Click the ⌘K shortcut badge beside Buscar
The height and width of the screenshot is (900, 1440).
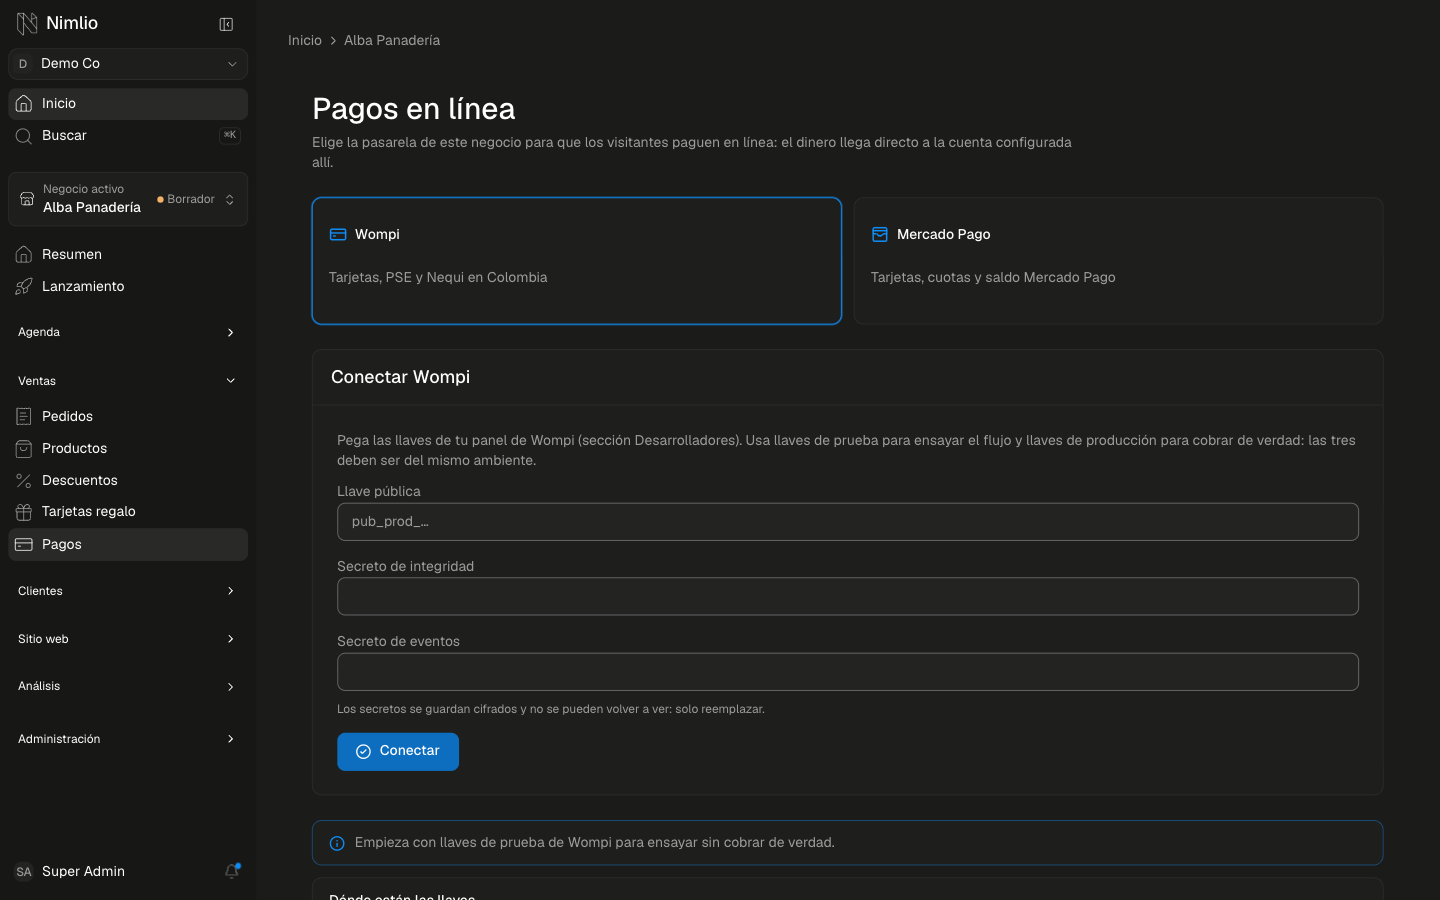(x=230, y=135)
